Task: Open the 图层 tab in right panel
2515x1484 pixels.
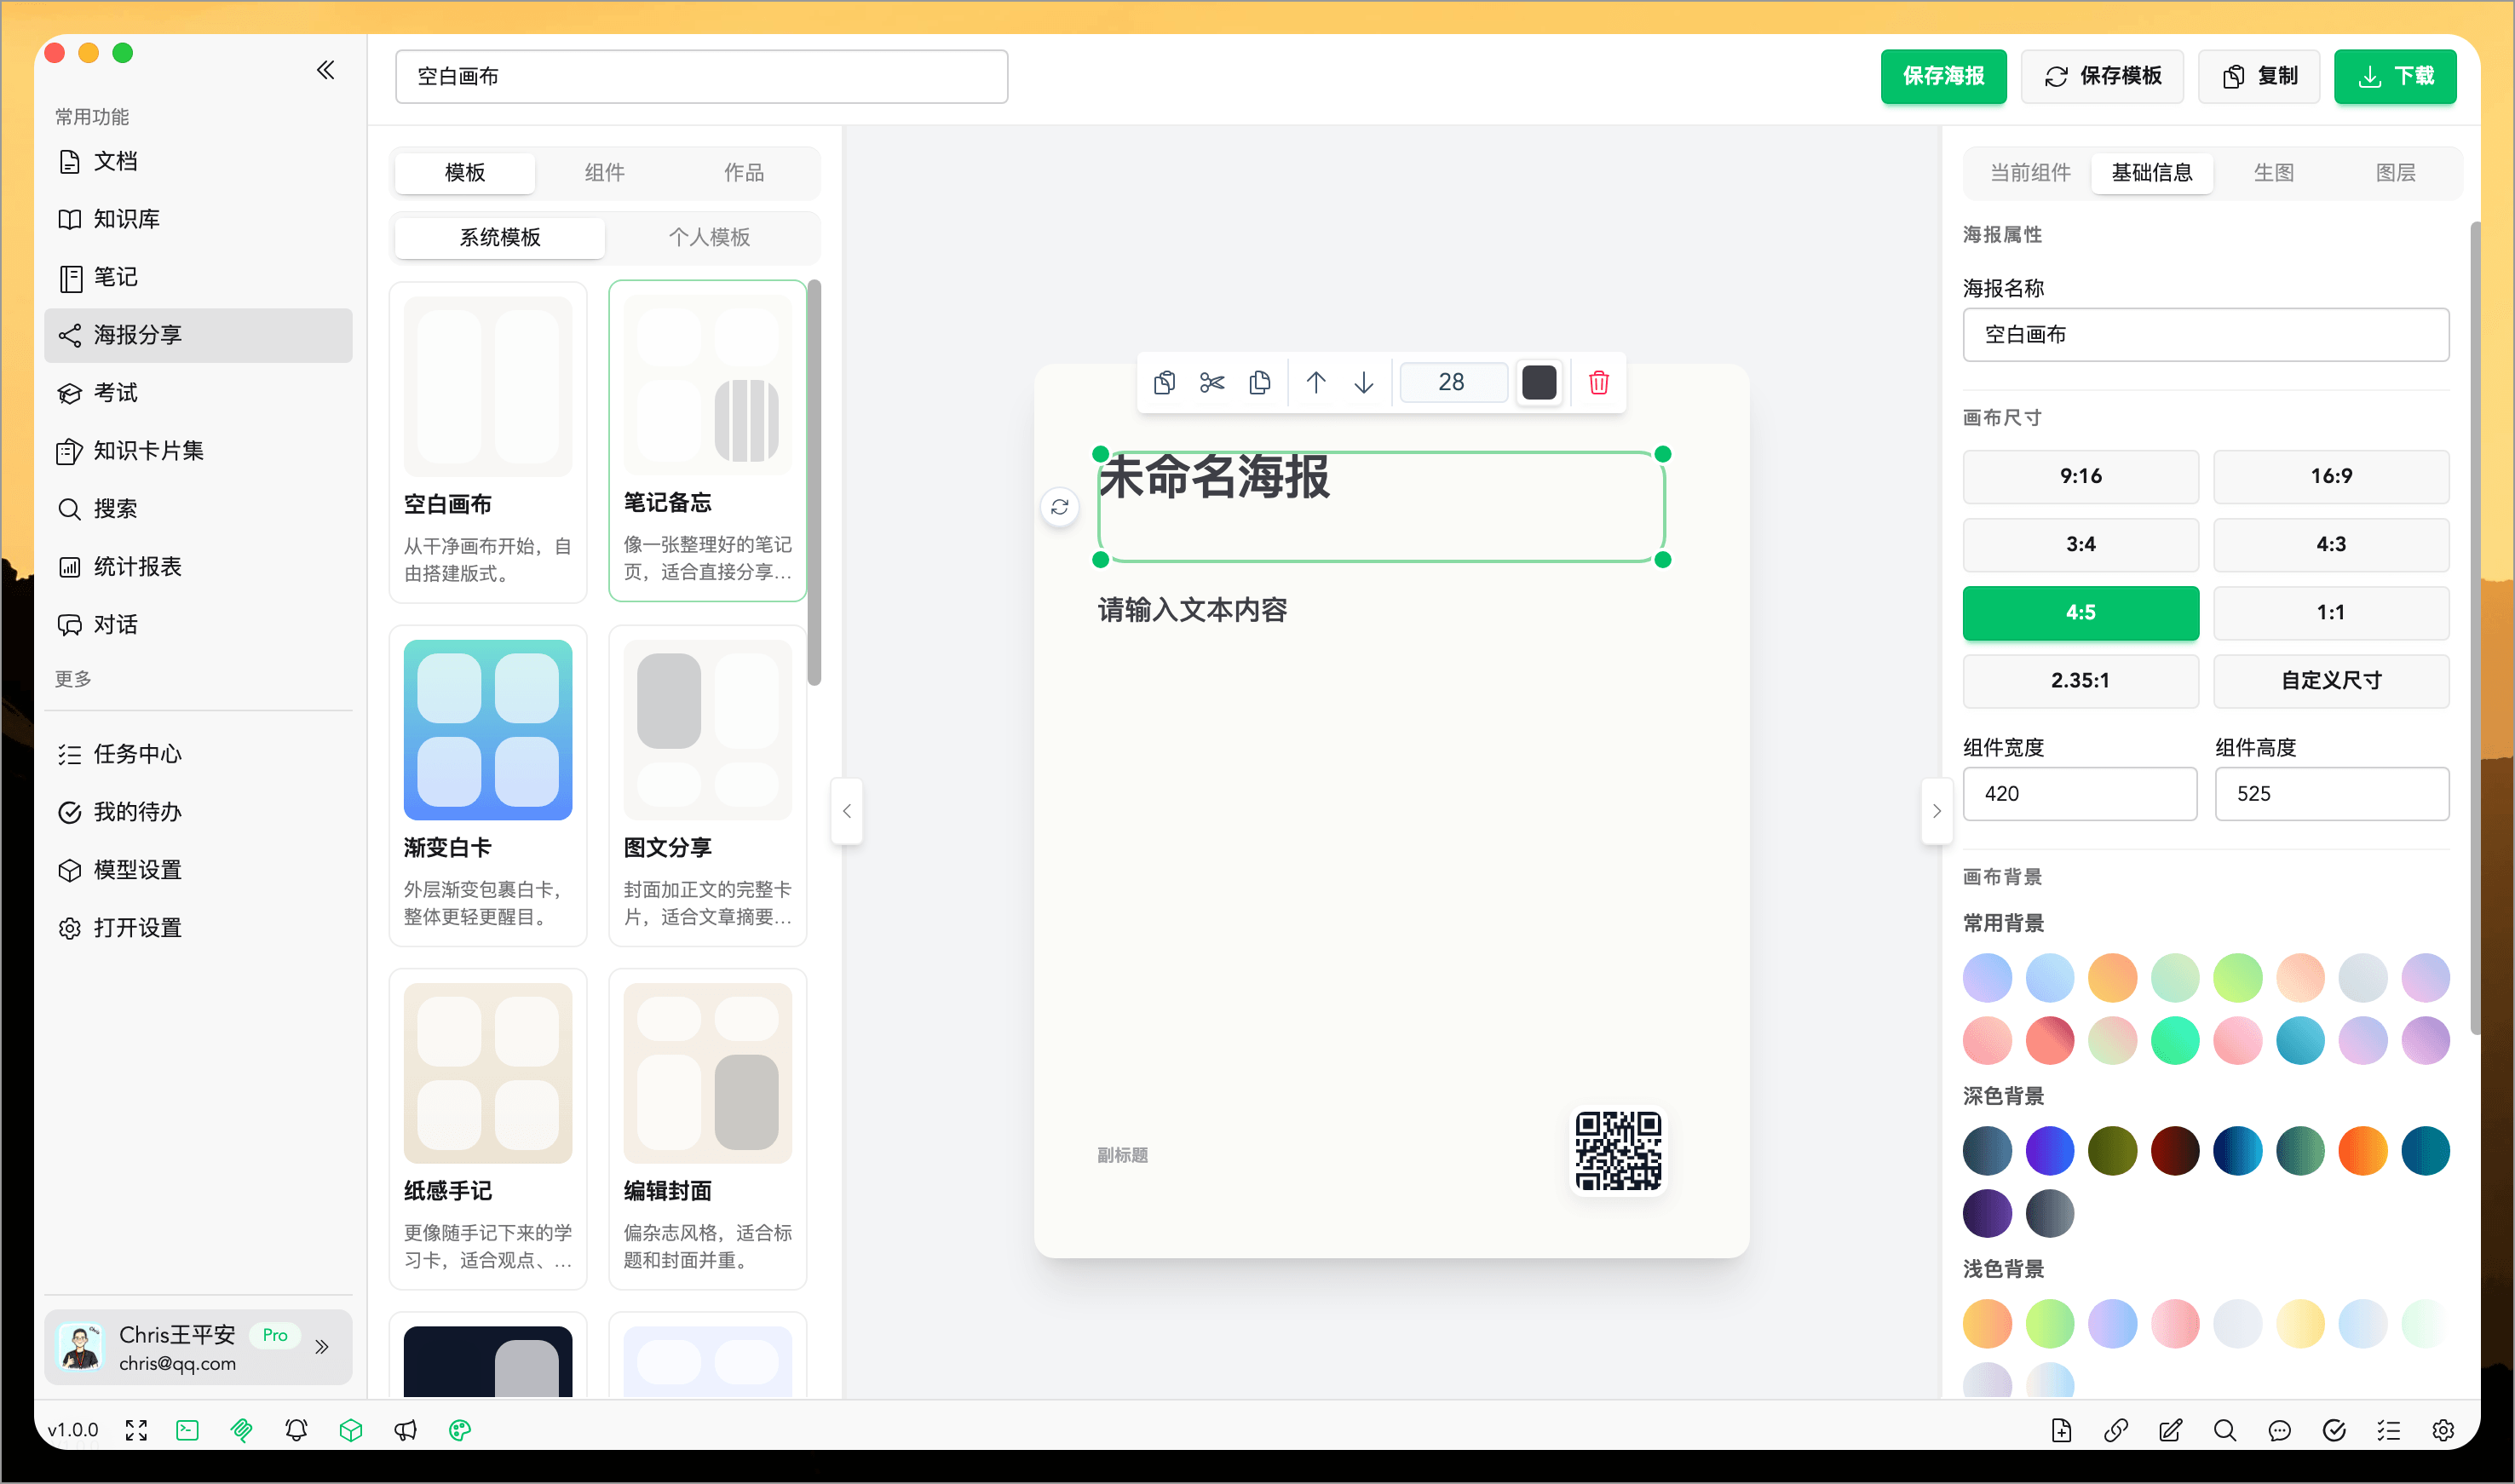Action: tap(2397, 172)
